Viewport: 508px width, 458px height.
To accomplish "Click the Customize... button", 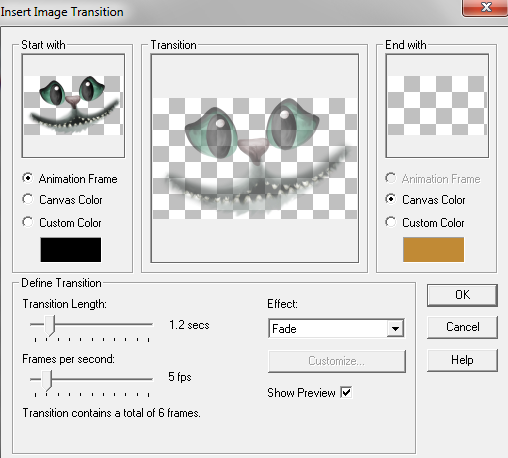I will point(337,361).
